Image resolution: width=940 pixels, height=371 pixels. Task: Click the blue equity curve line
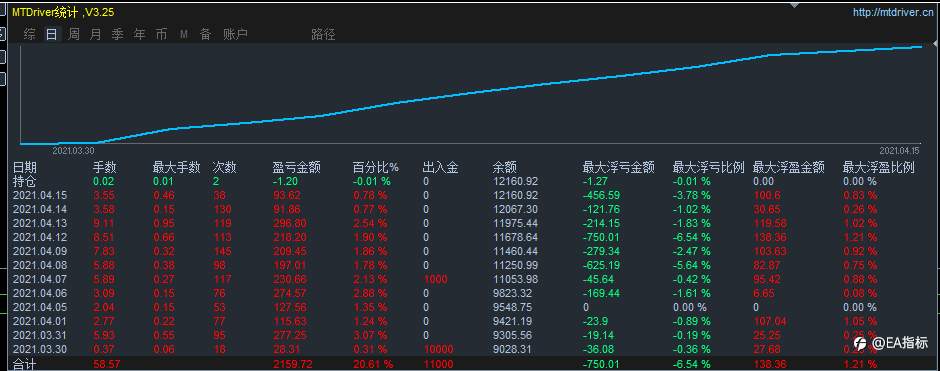[470, 95]
